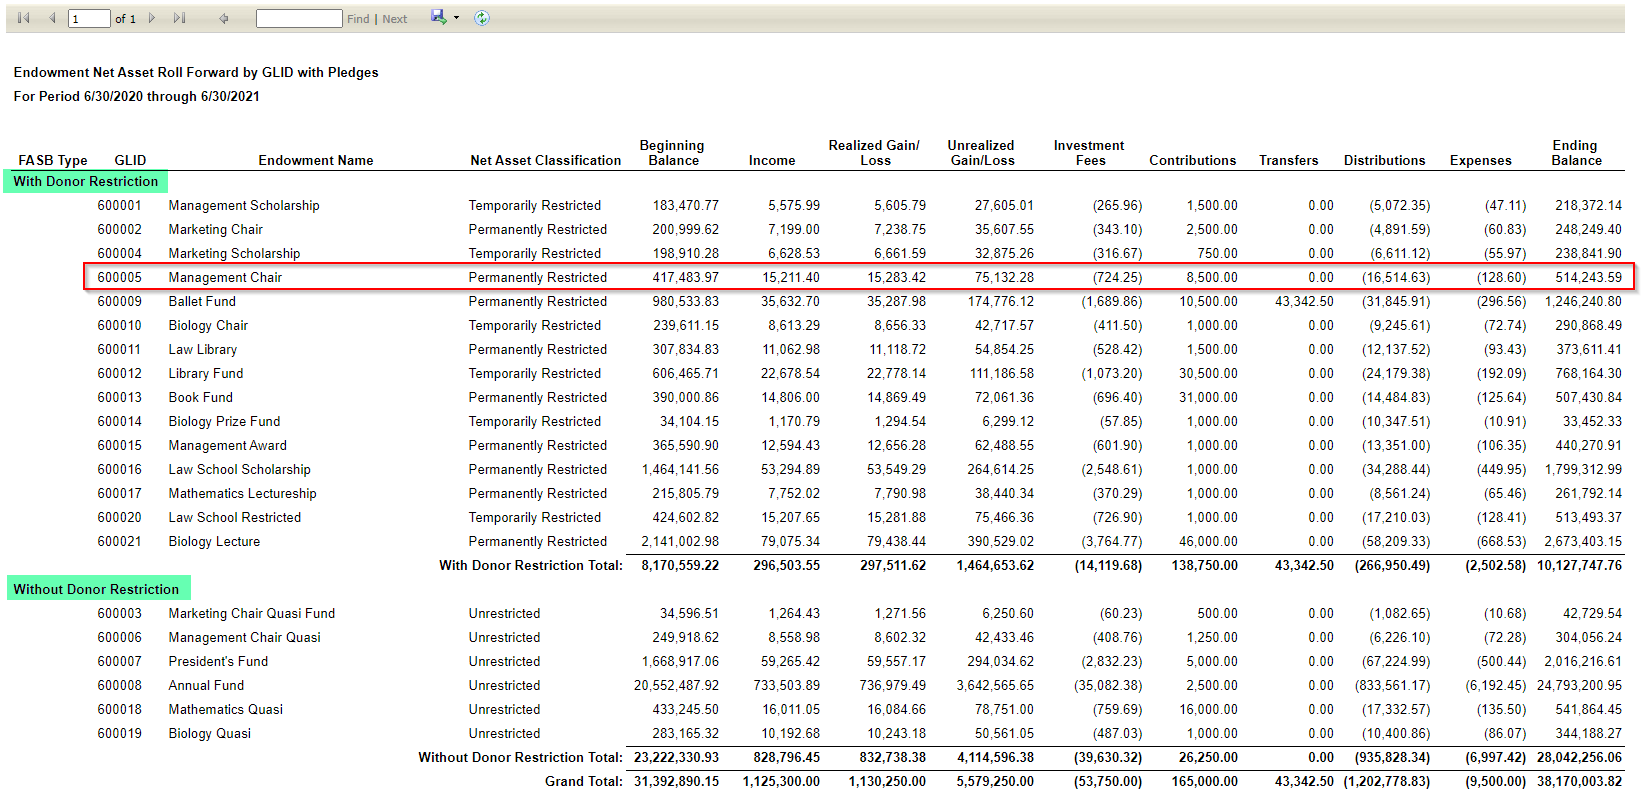1646x802 pixels.
Task: Click the Without Donor Restriction group header
Action: [96, 589]
